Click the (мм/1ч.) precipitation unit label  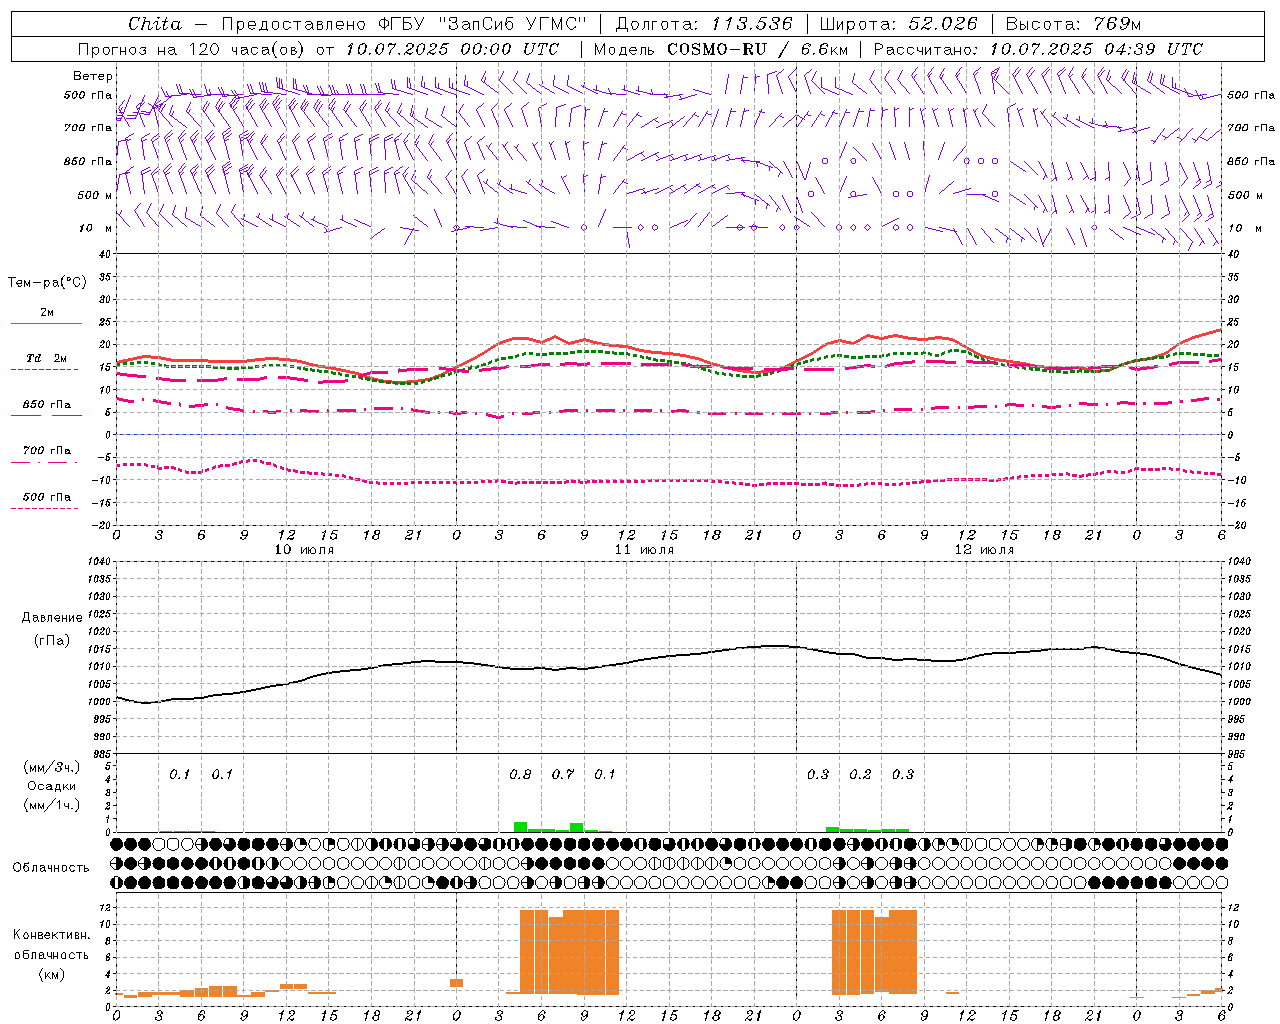click(x=52, y=805)
